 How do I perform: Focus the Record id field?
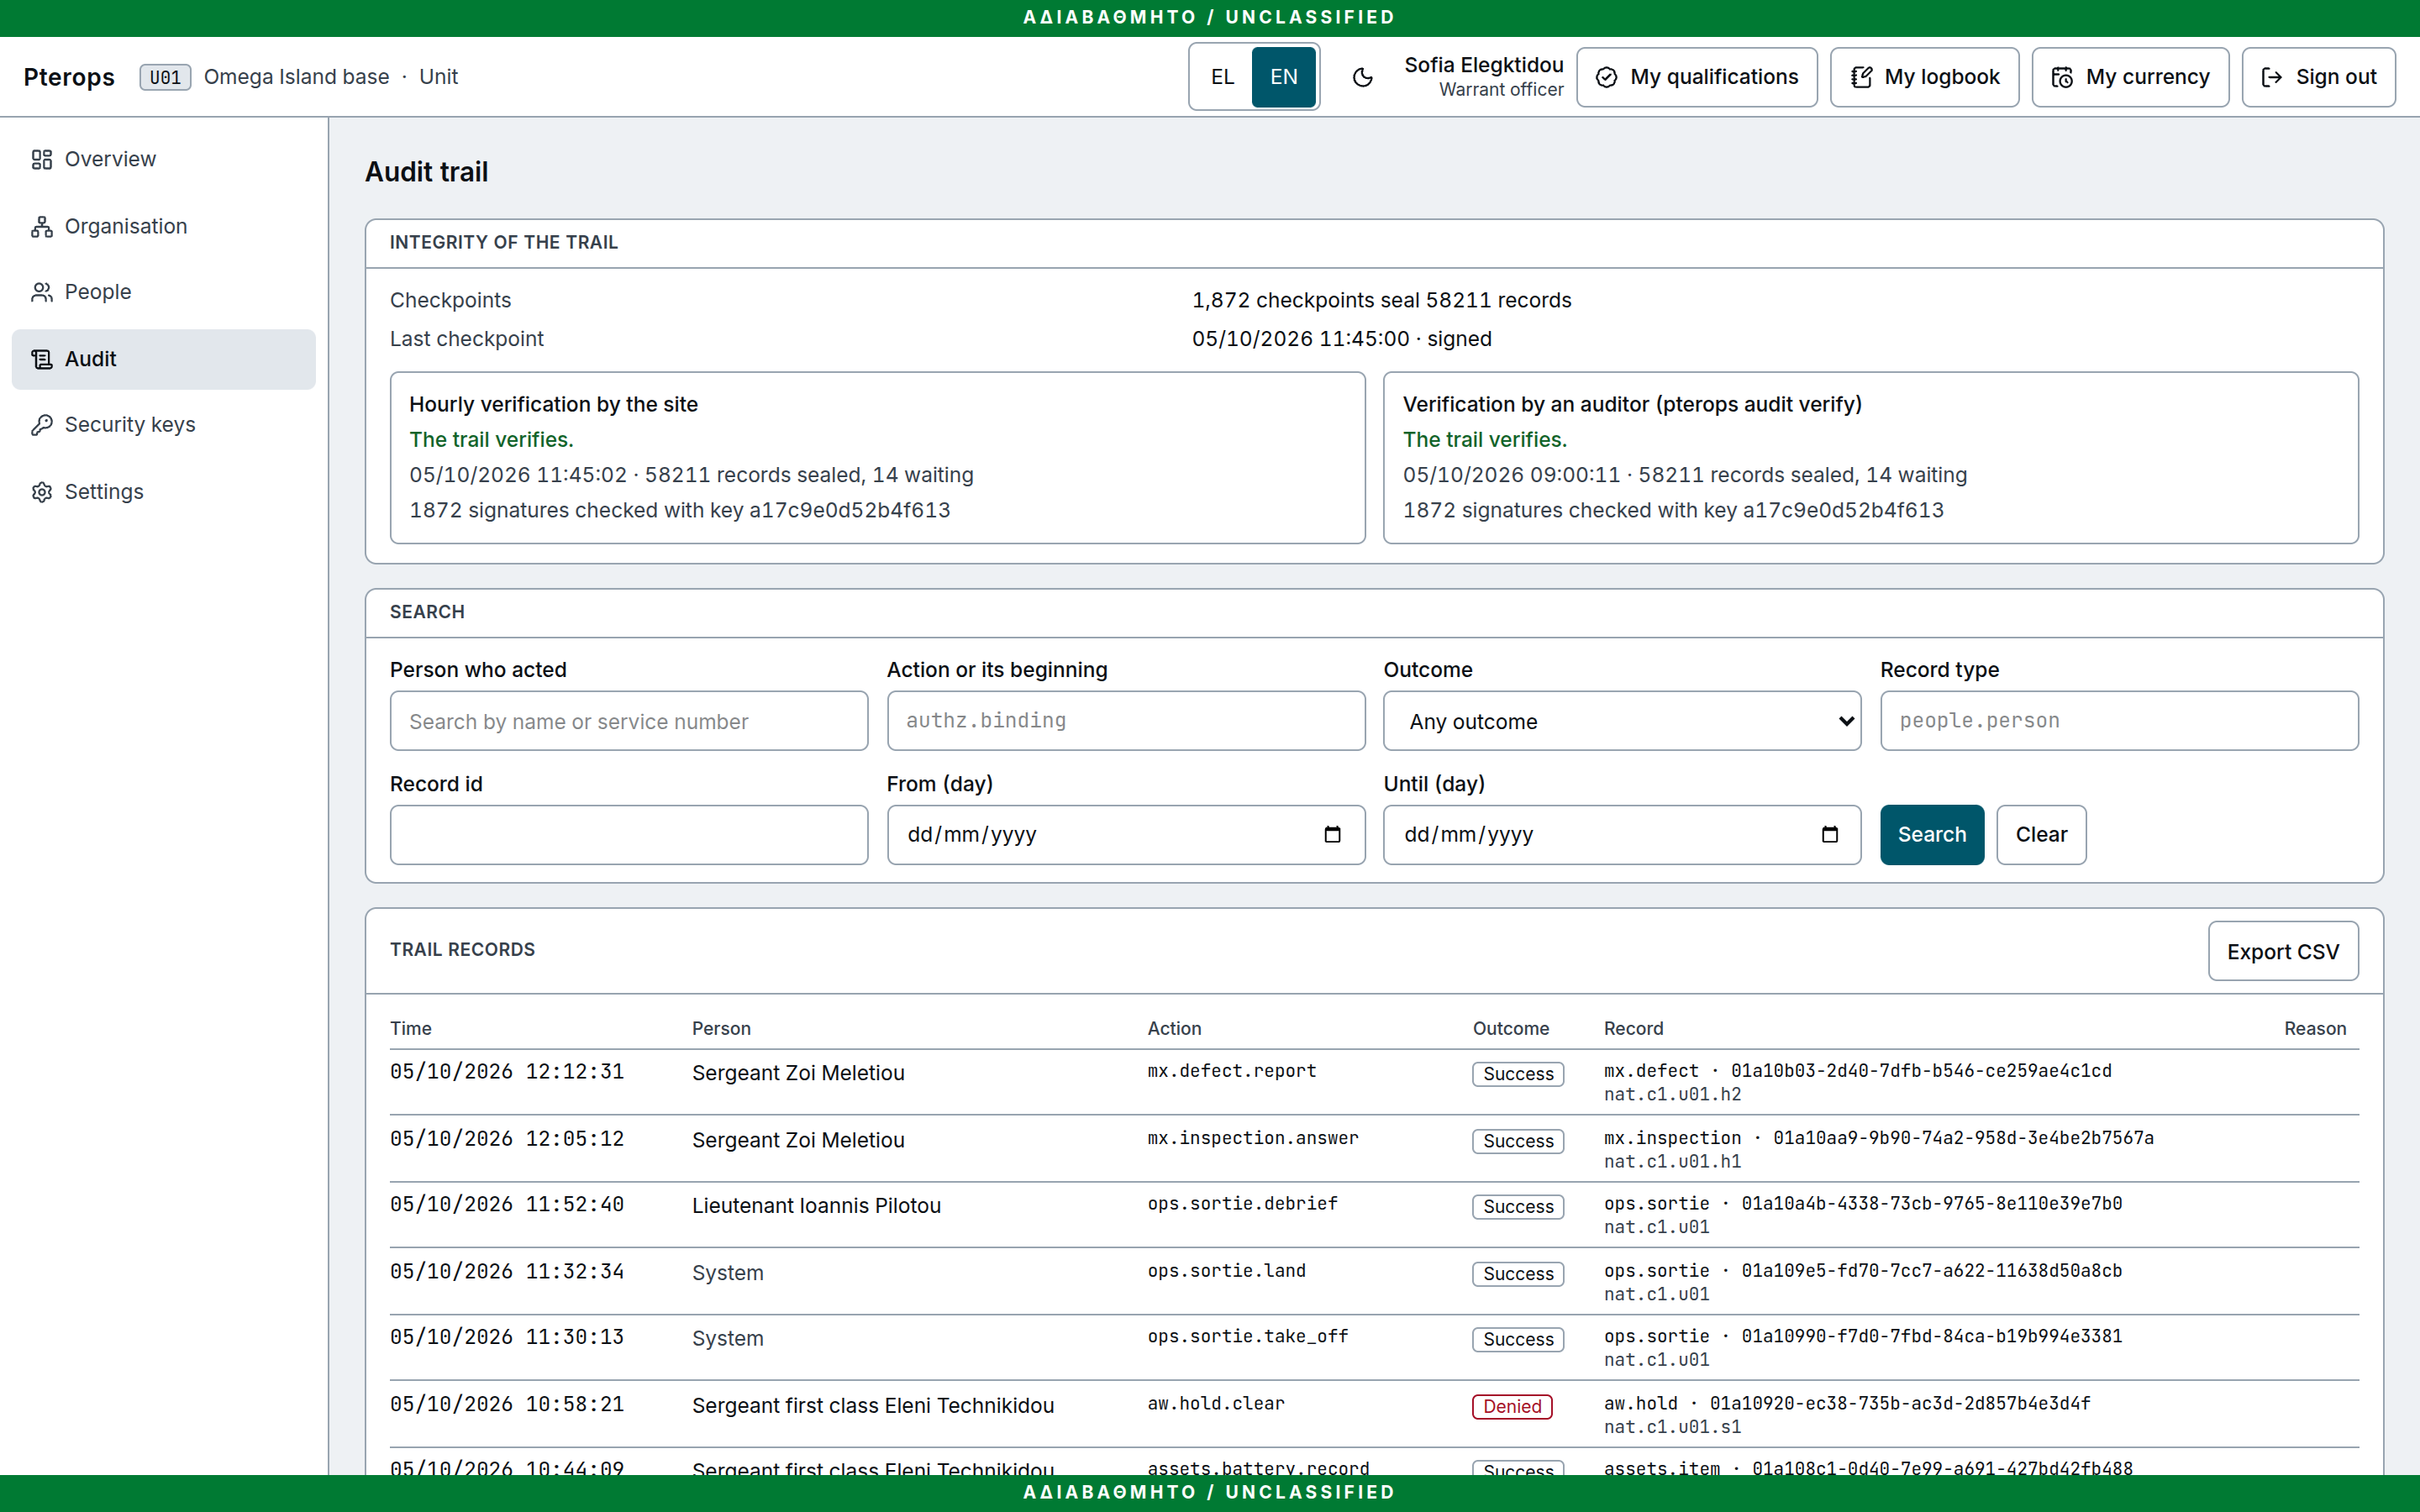[x=629, y=834]
